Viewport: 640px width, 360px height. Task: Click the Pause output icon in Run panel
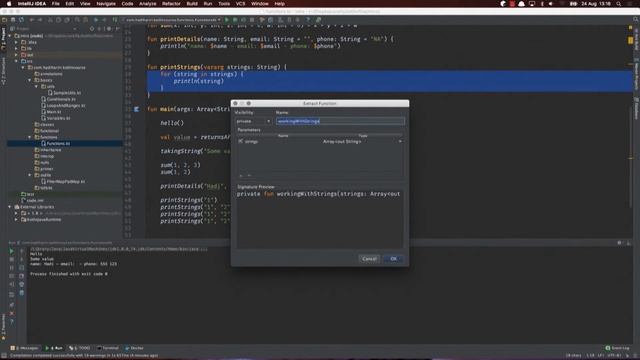(x=11, y=268)
